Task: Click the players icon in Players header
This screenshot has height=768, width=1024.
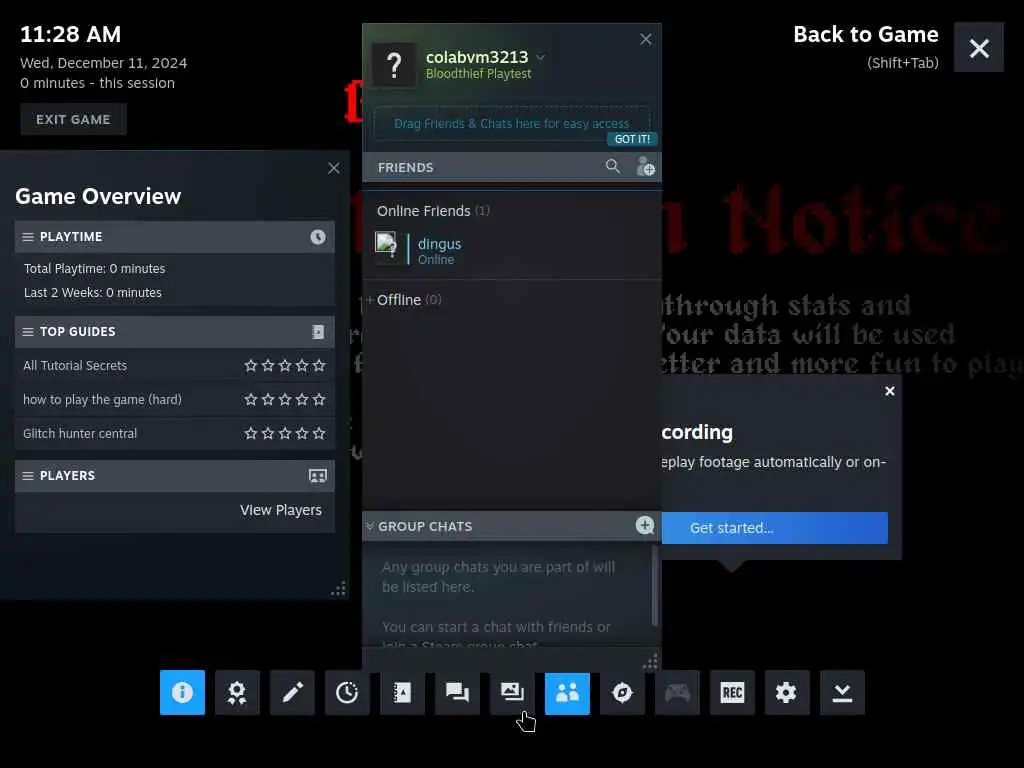Action: pyautogui.click(x=318, y=475)
